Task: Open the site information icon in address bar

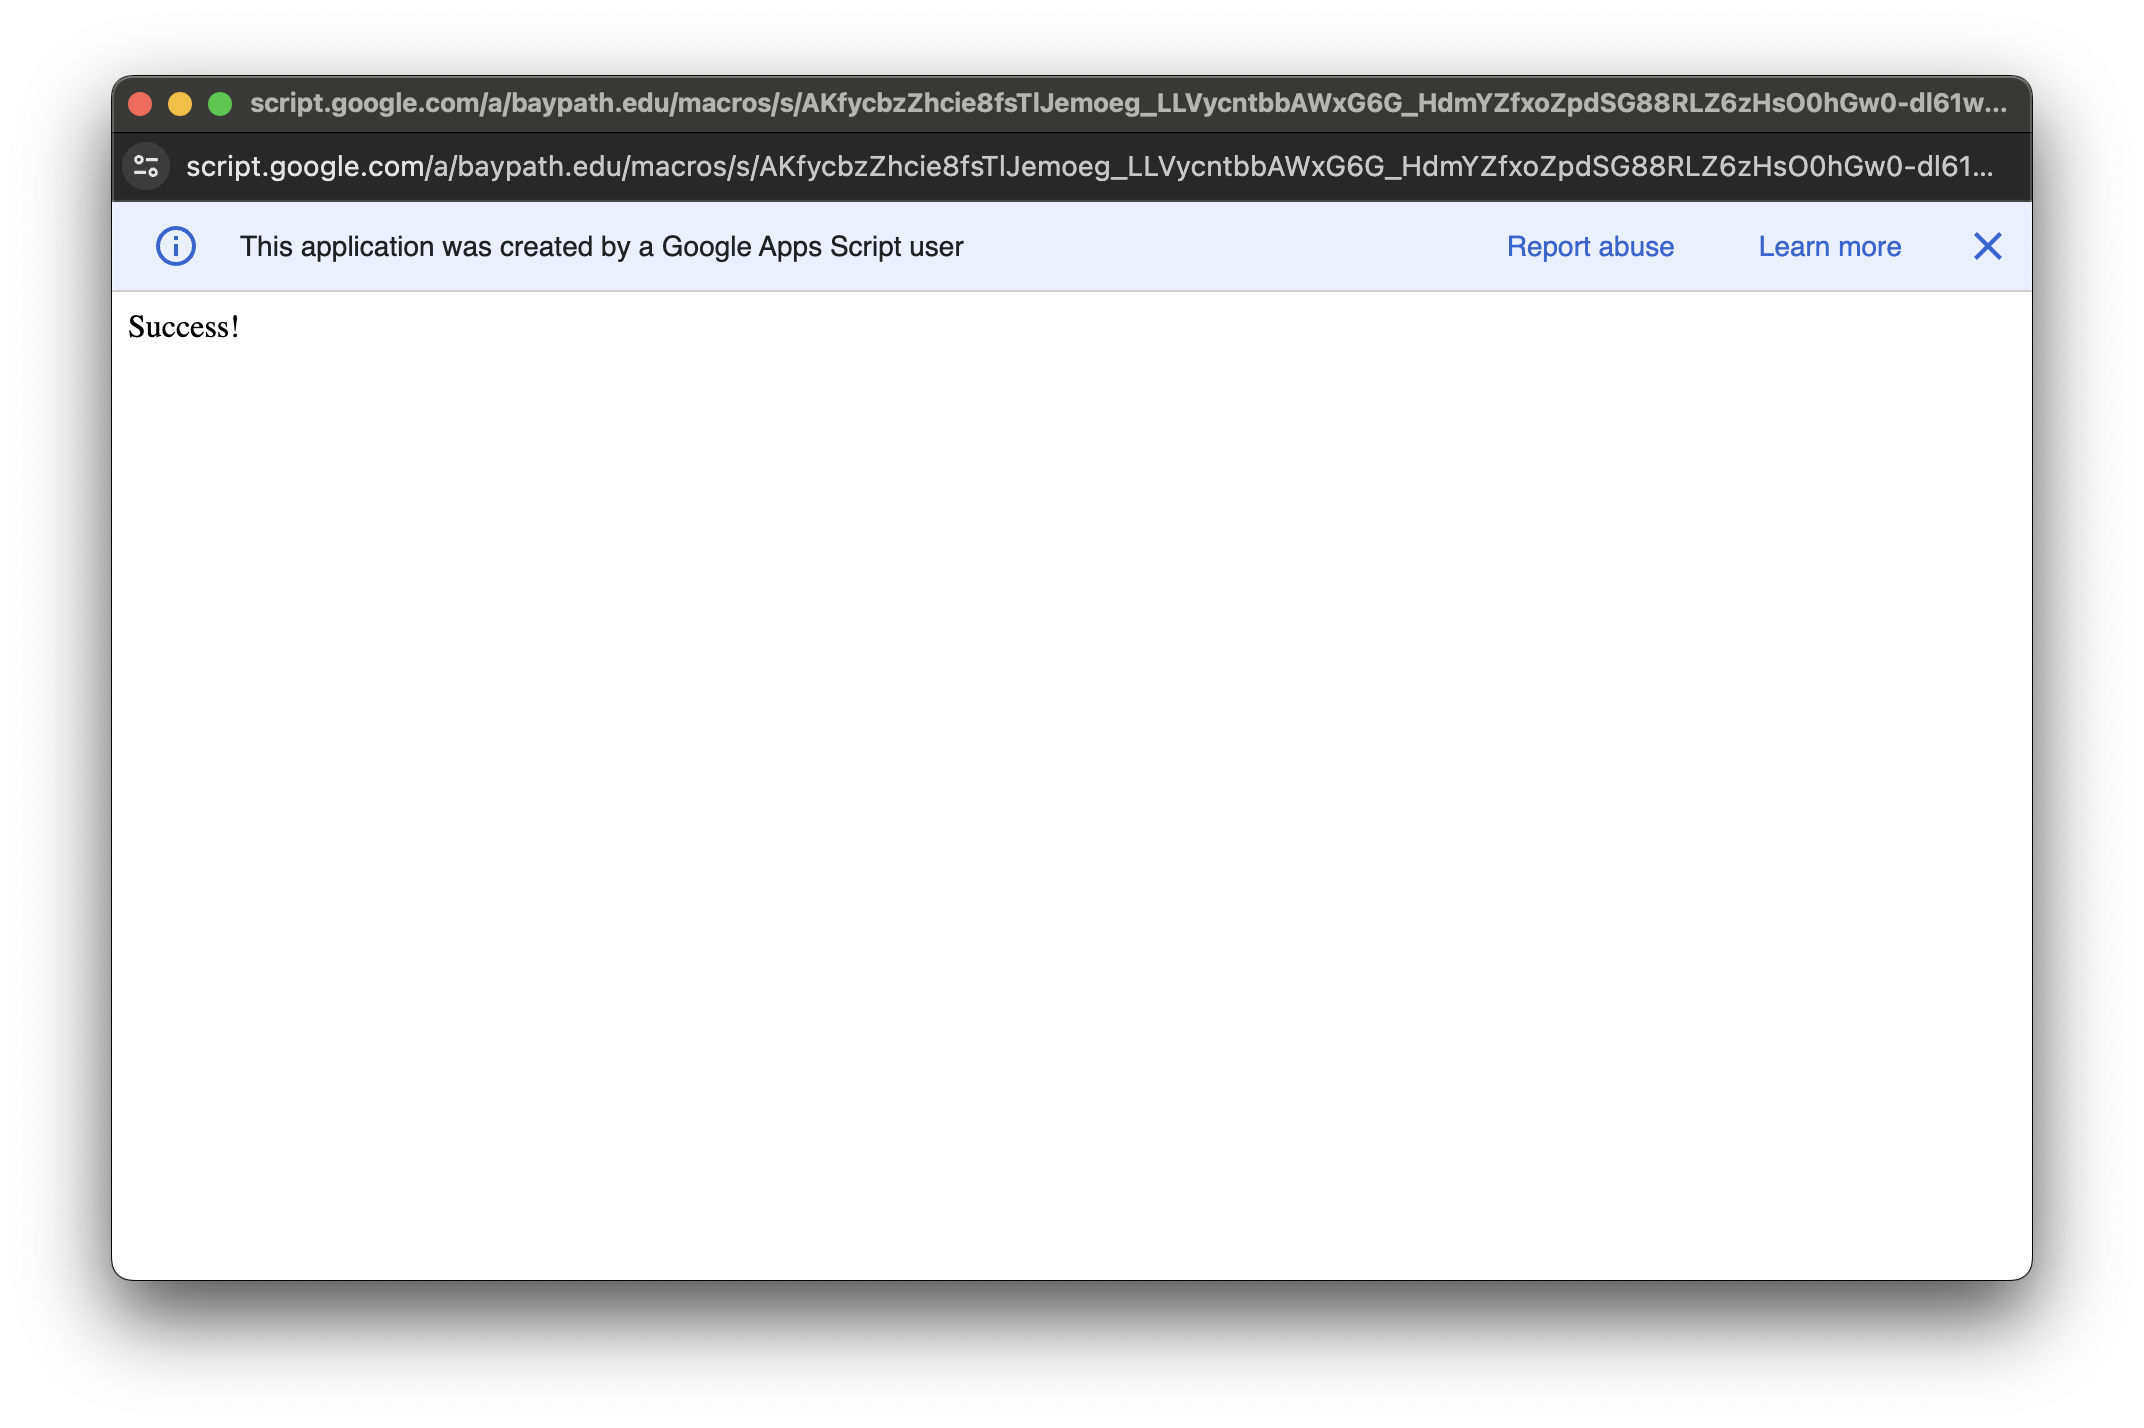Action: pos(146,166)
